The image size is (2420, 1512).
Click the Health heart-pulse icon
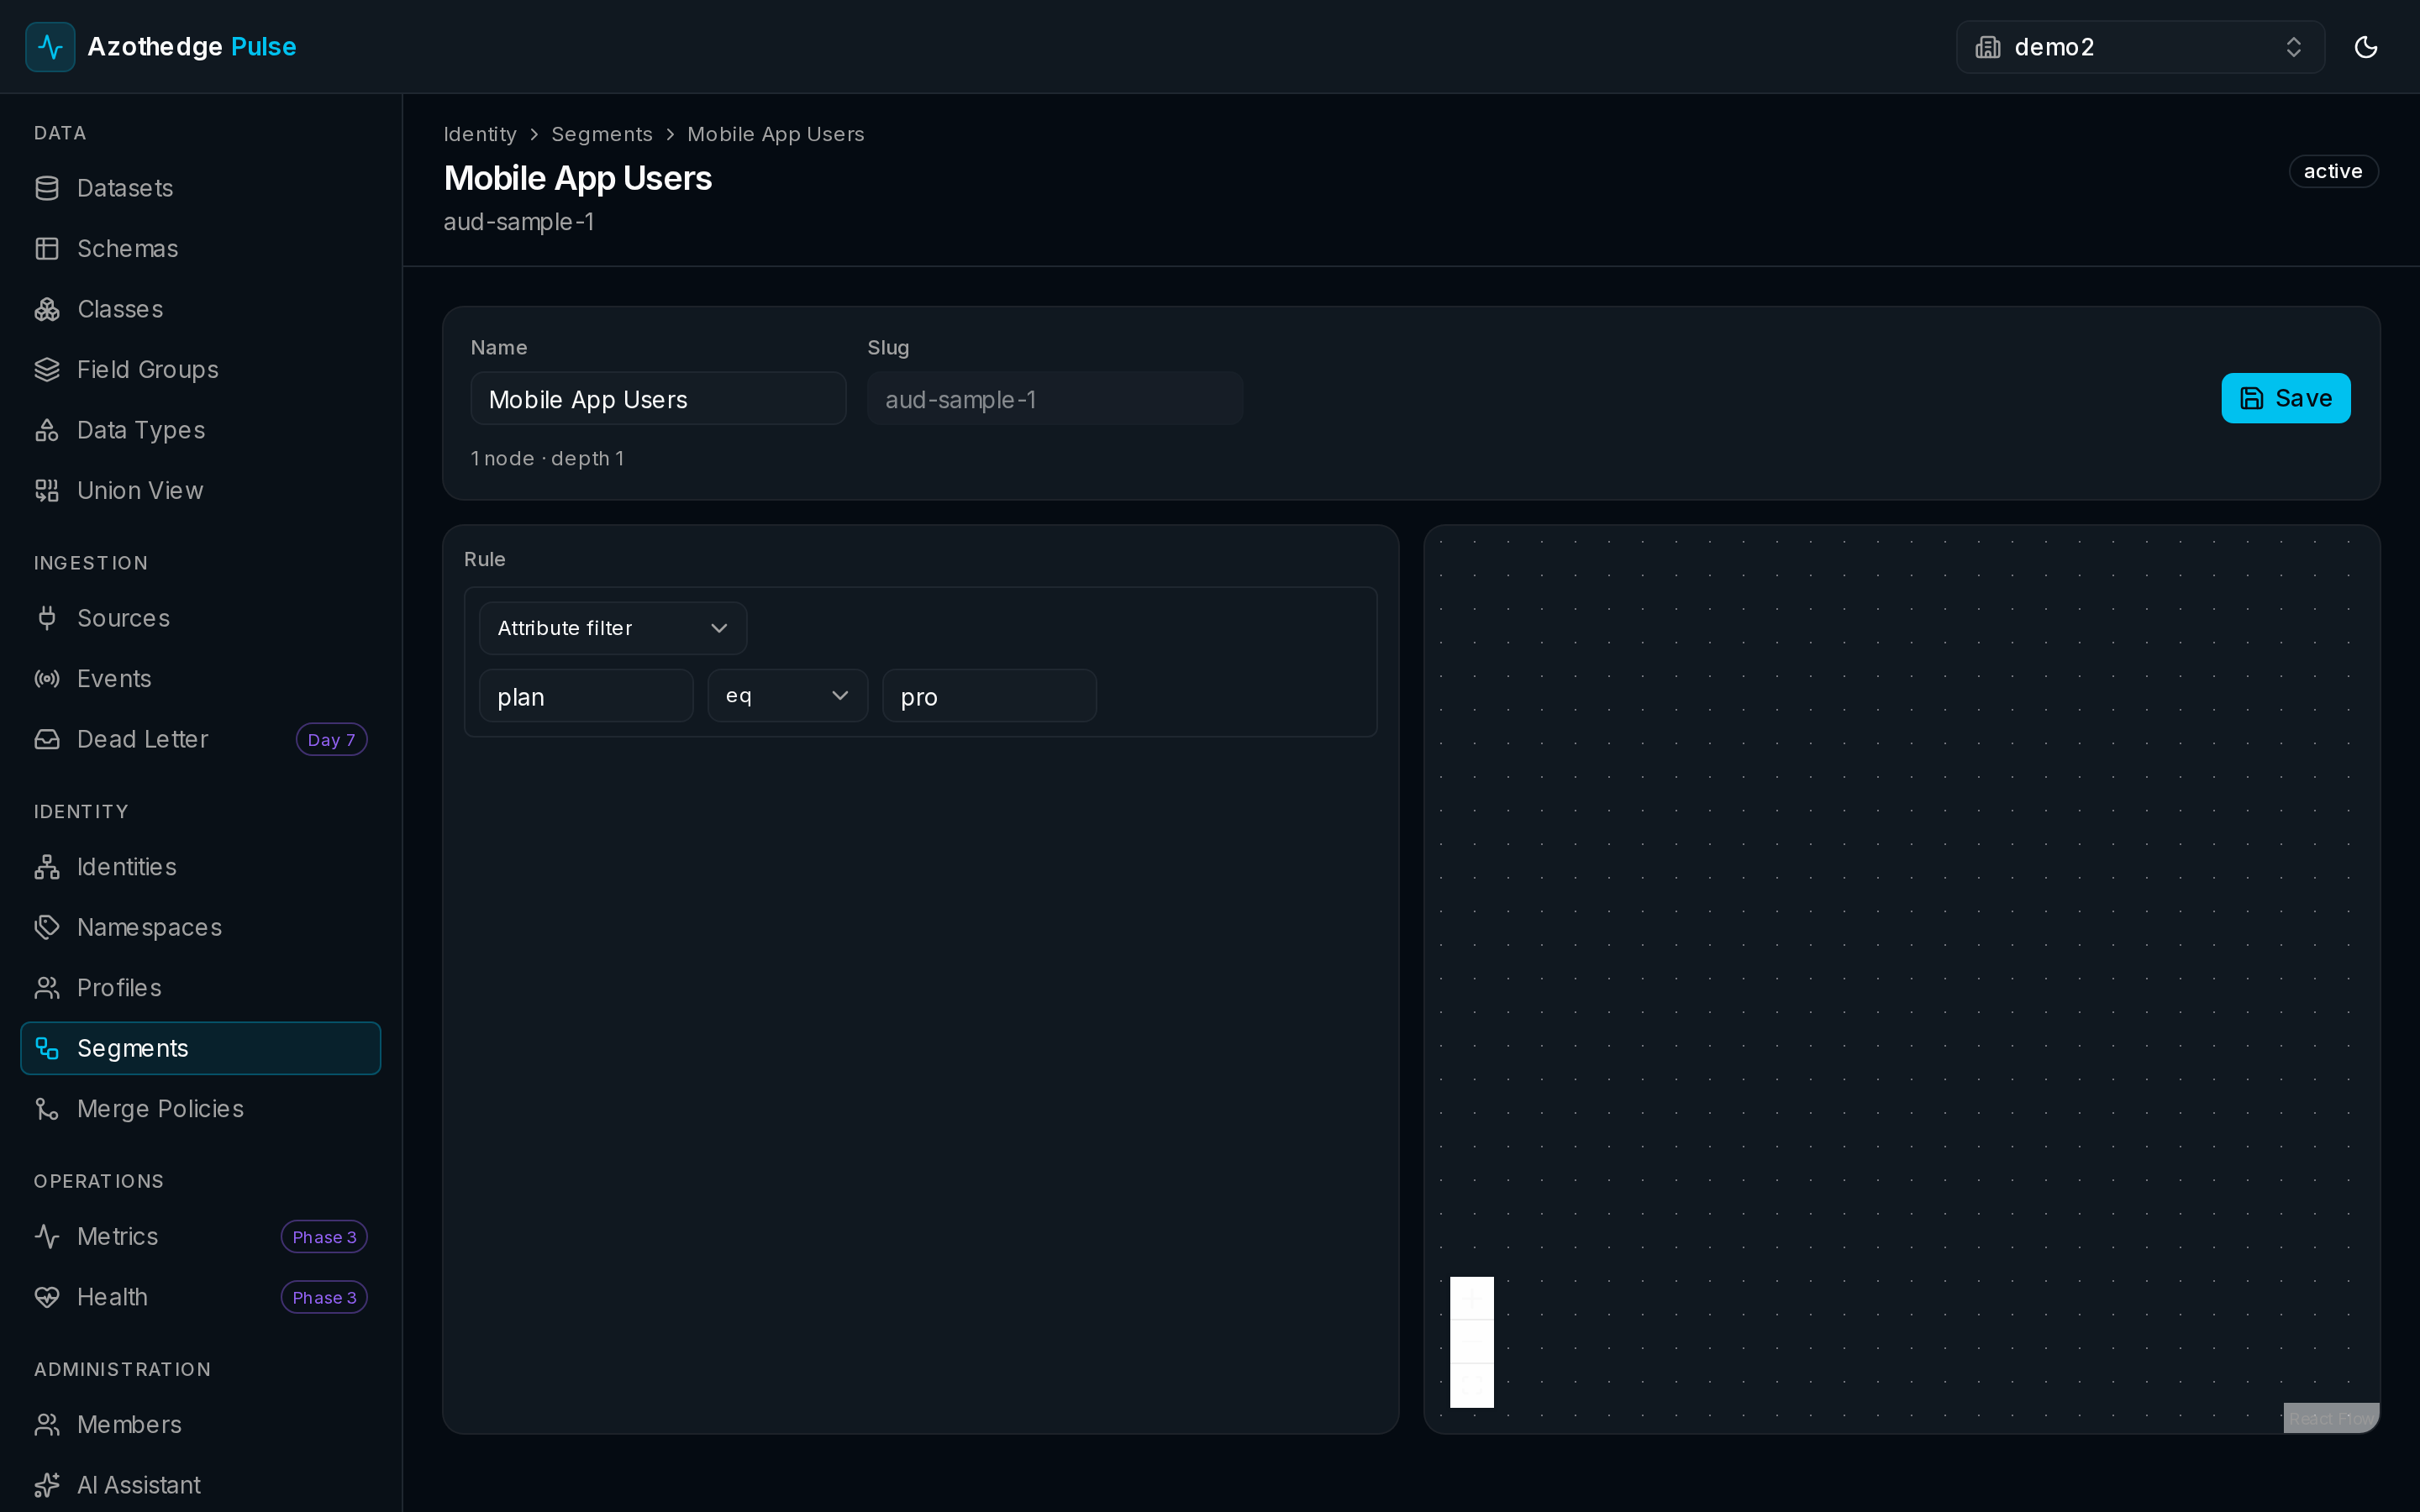point(47,1297)
